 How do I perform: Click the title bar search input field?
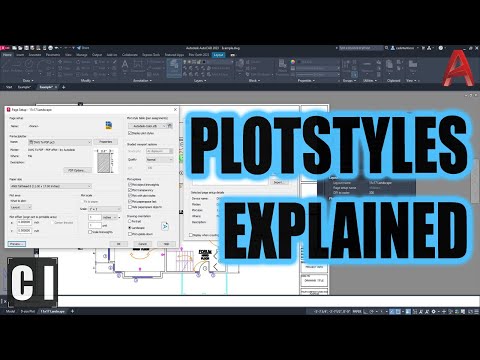(361, 48)
